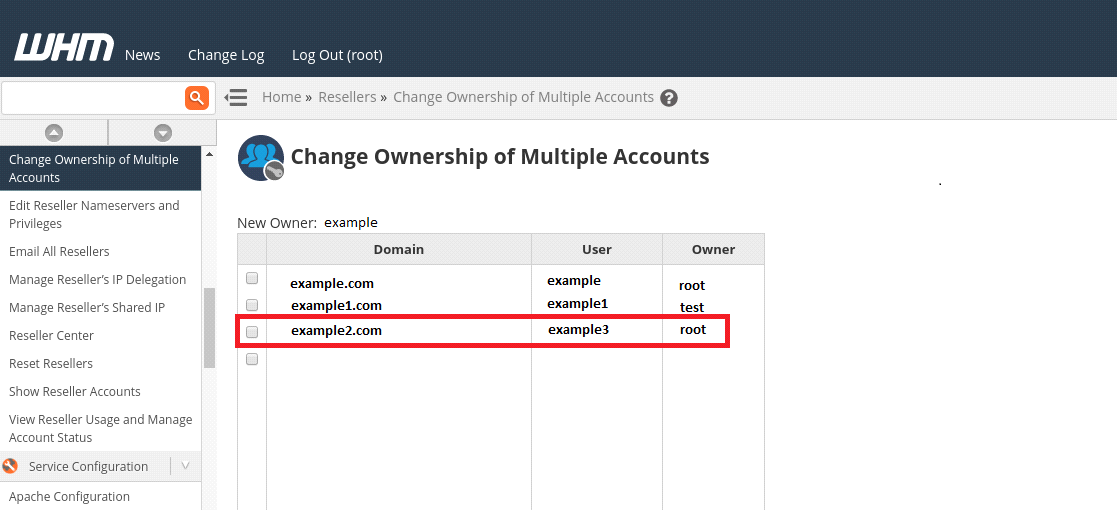This screenshot has height=510, width=1117.
Task: Click the WHM logo
Action: (x=63, y=48)
